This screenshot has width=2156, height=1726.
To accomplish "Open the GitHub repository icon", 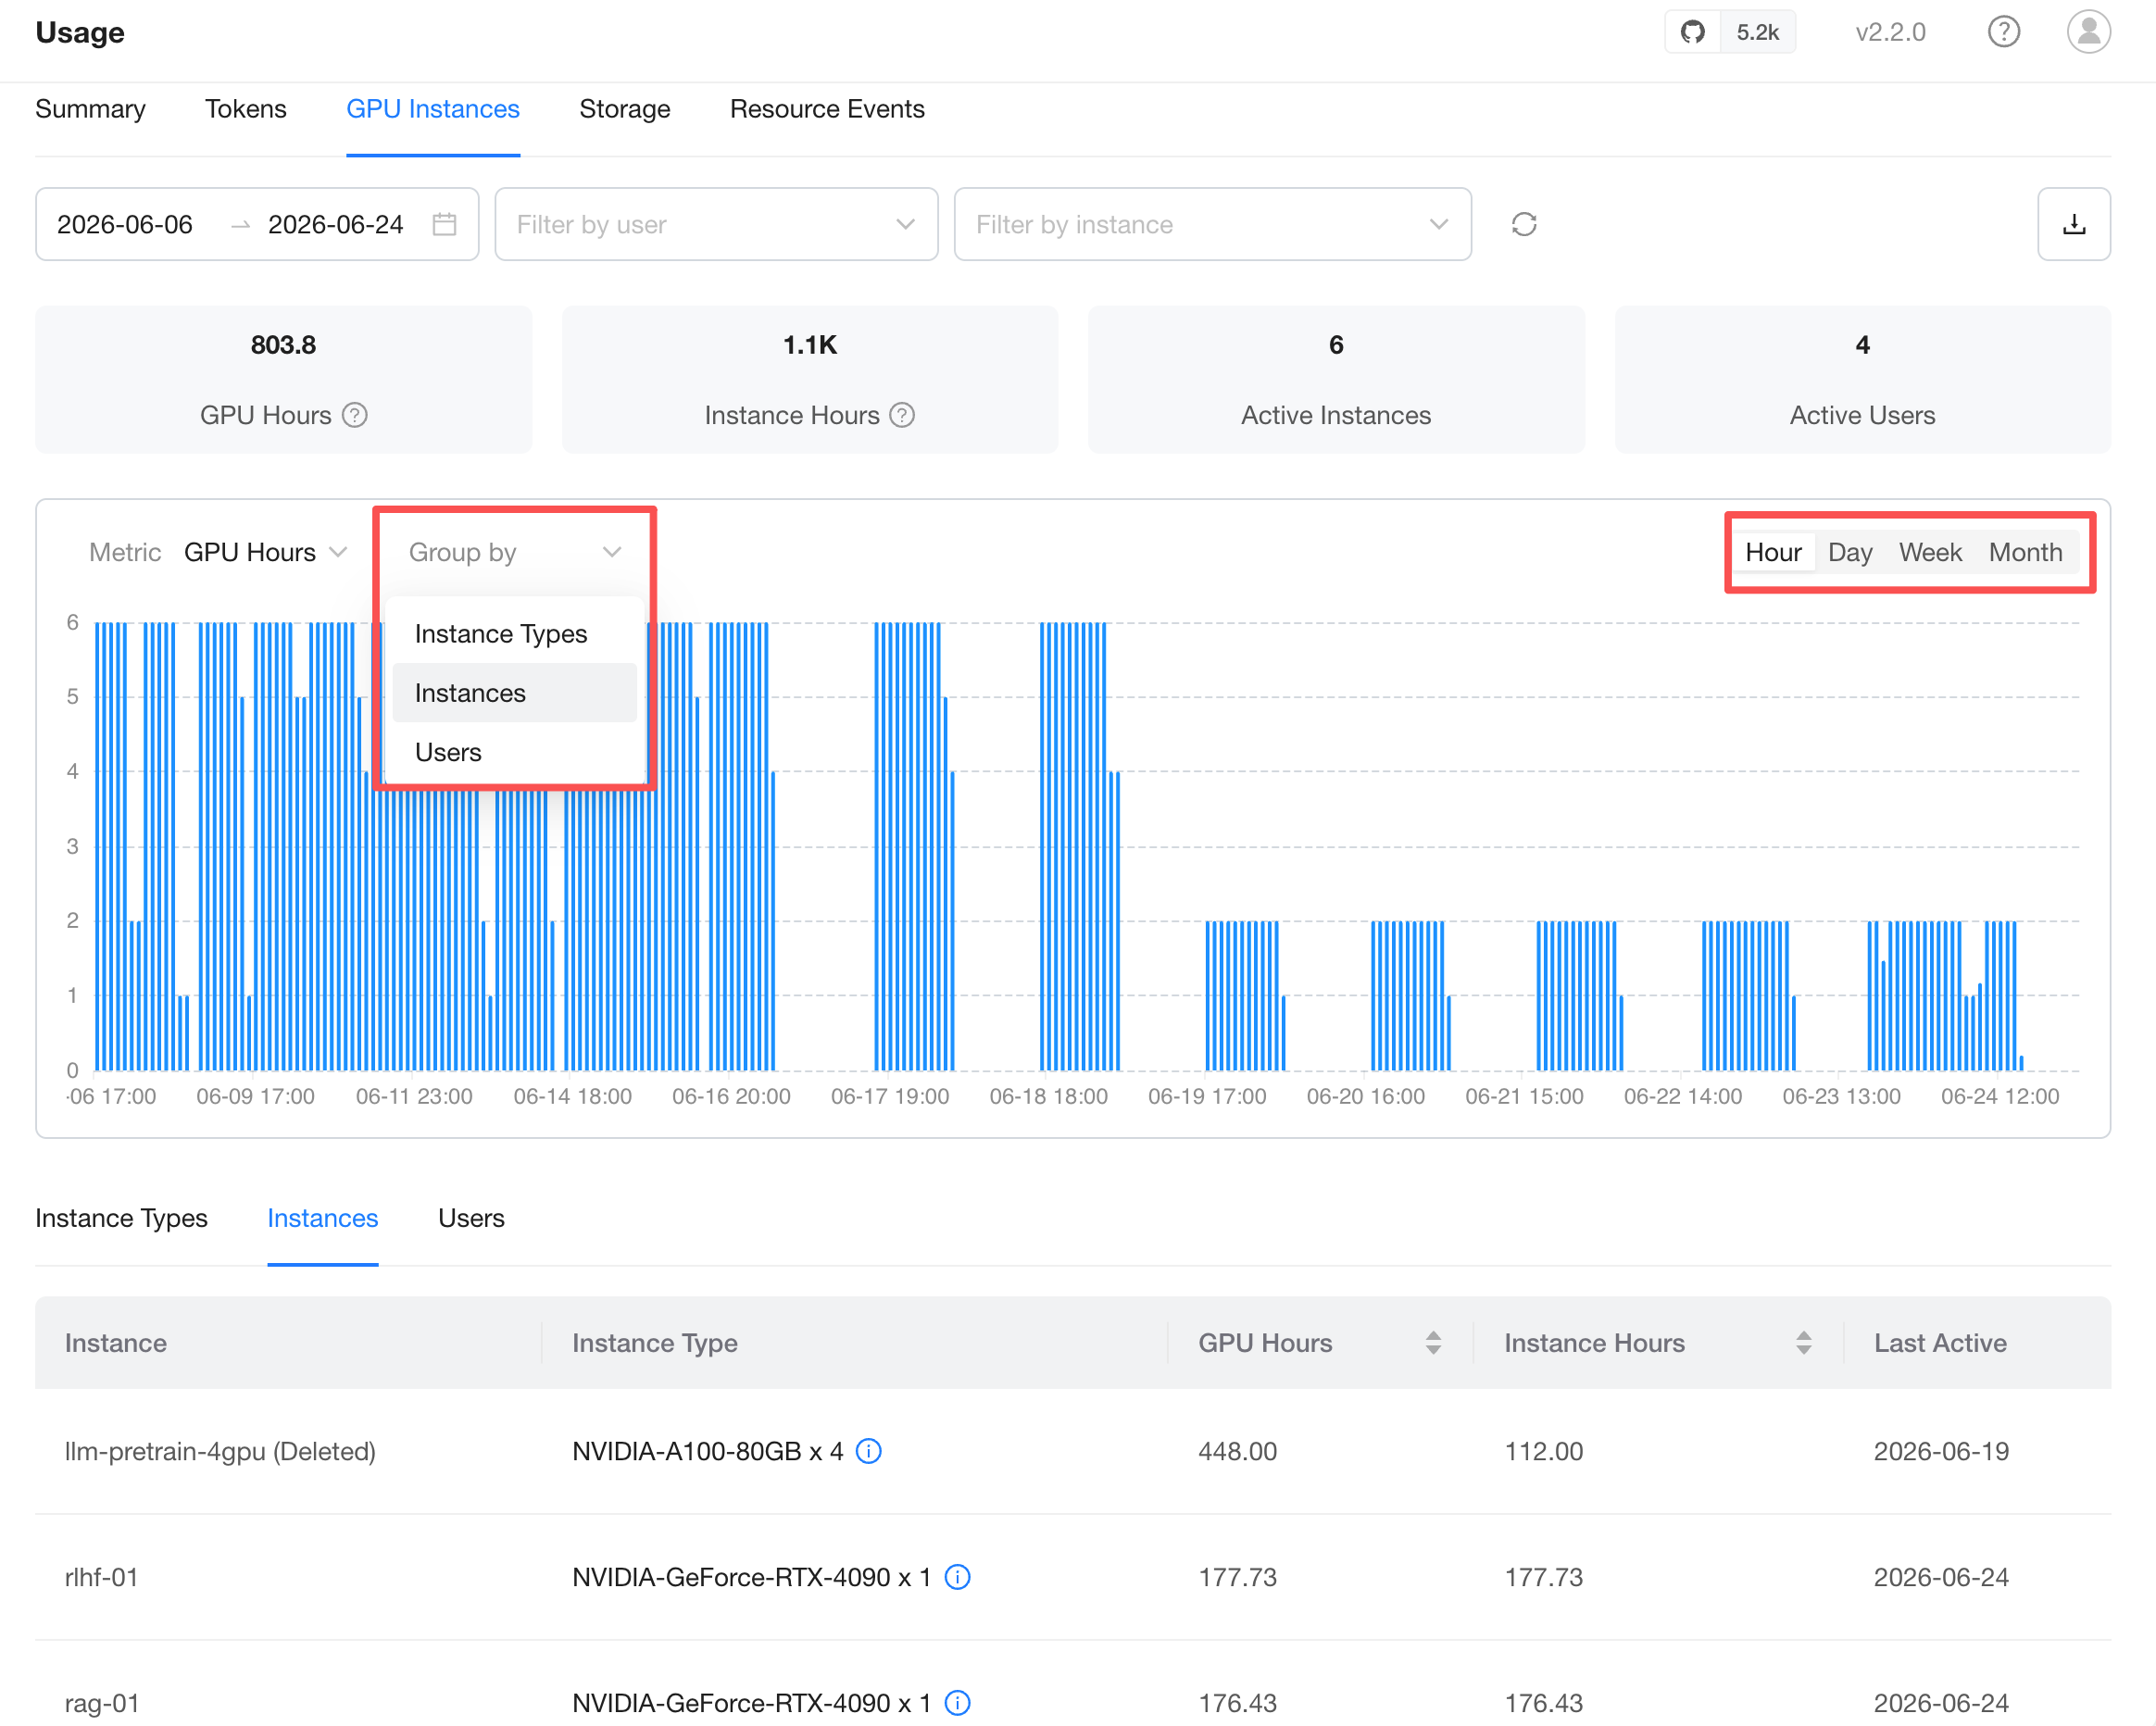I will click(1692, 32).
